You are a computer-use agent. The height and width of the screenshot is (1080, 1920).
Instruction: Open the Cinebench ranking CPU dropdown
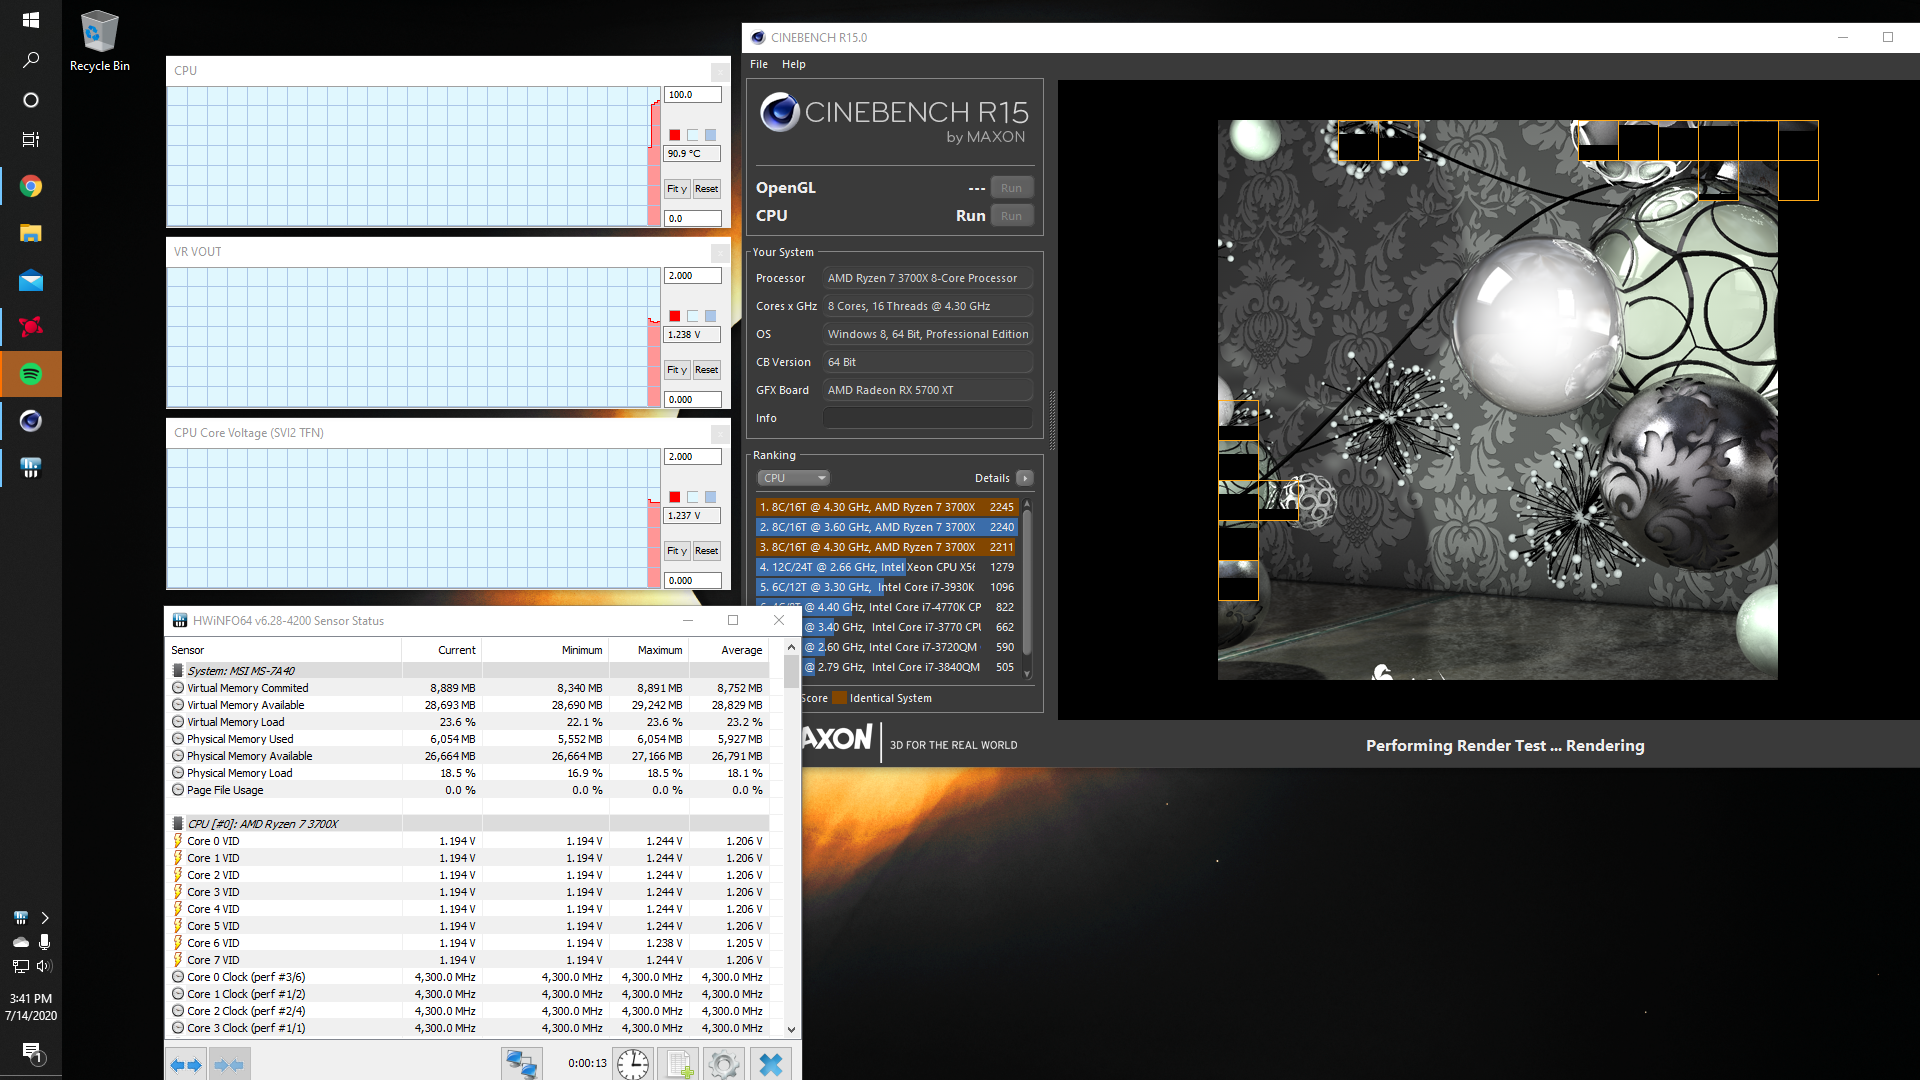(x=793, y=478)
